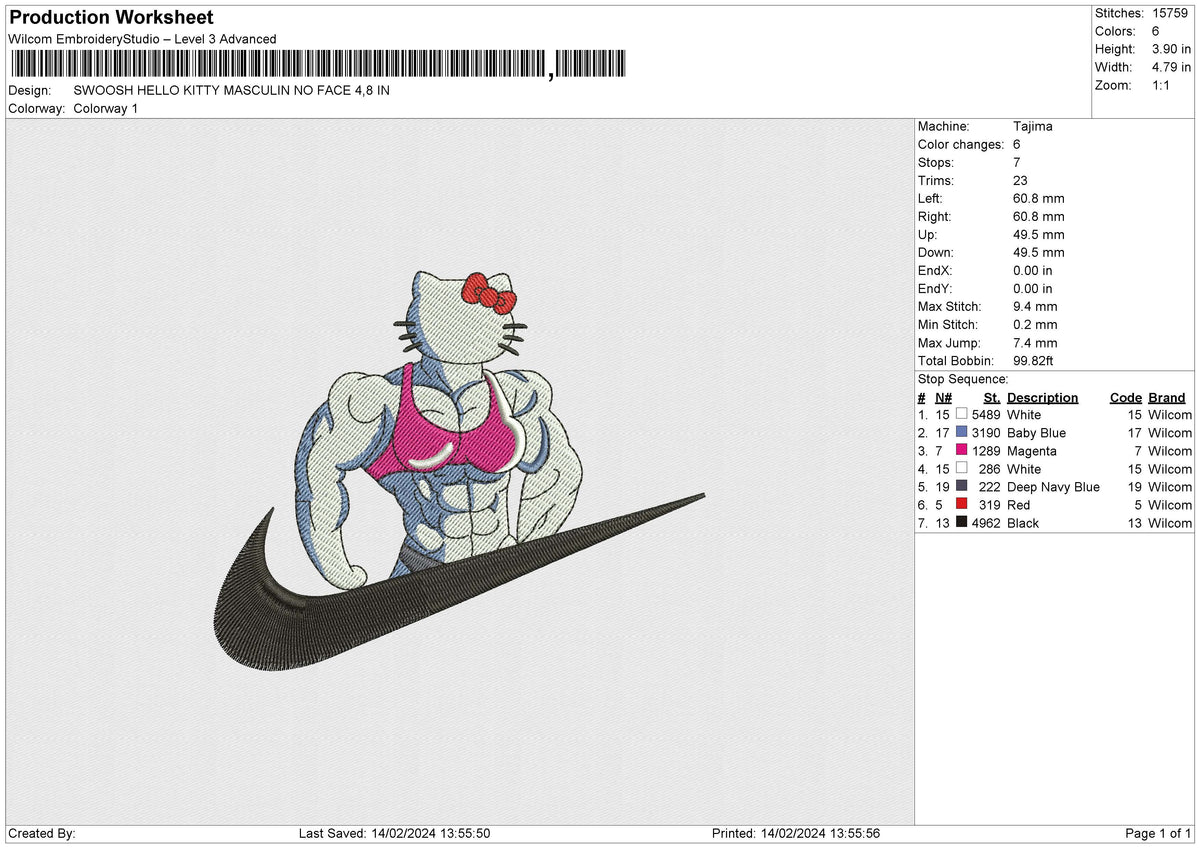Click 'Wilcom EmbroideryStudio – Level 3 Advanced' text
1200x848 pixels.
(142, 39)
